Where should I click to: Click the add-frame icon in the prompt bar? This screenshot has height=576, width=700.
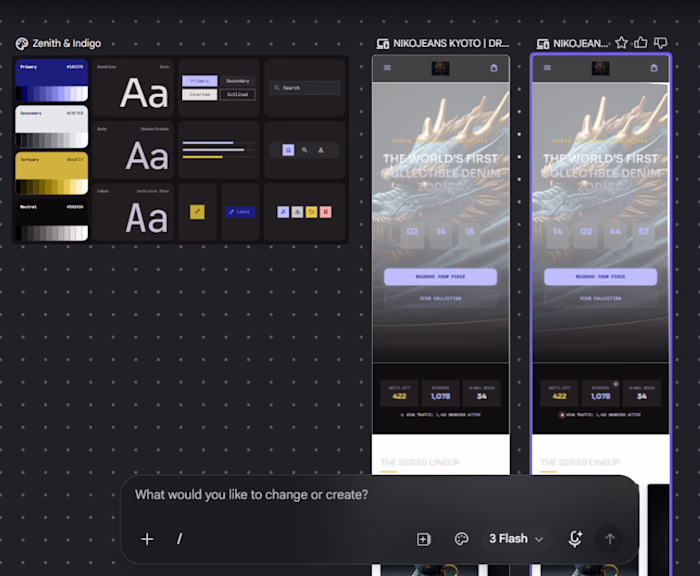point(424,539)
